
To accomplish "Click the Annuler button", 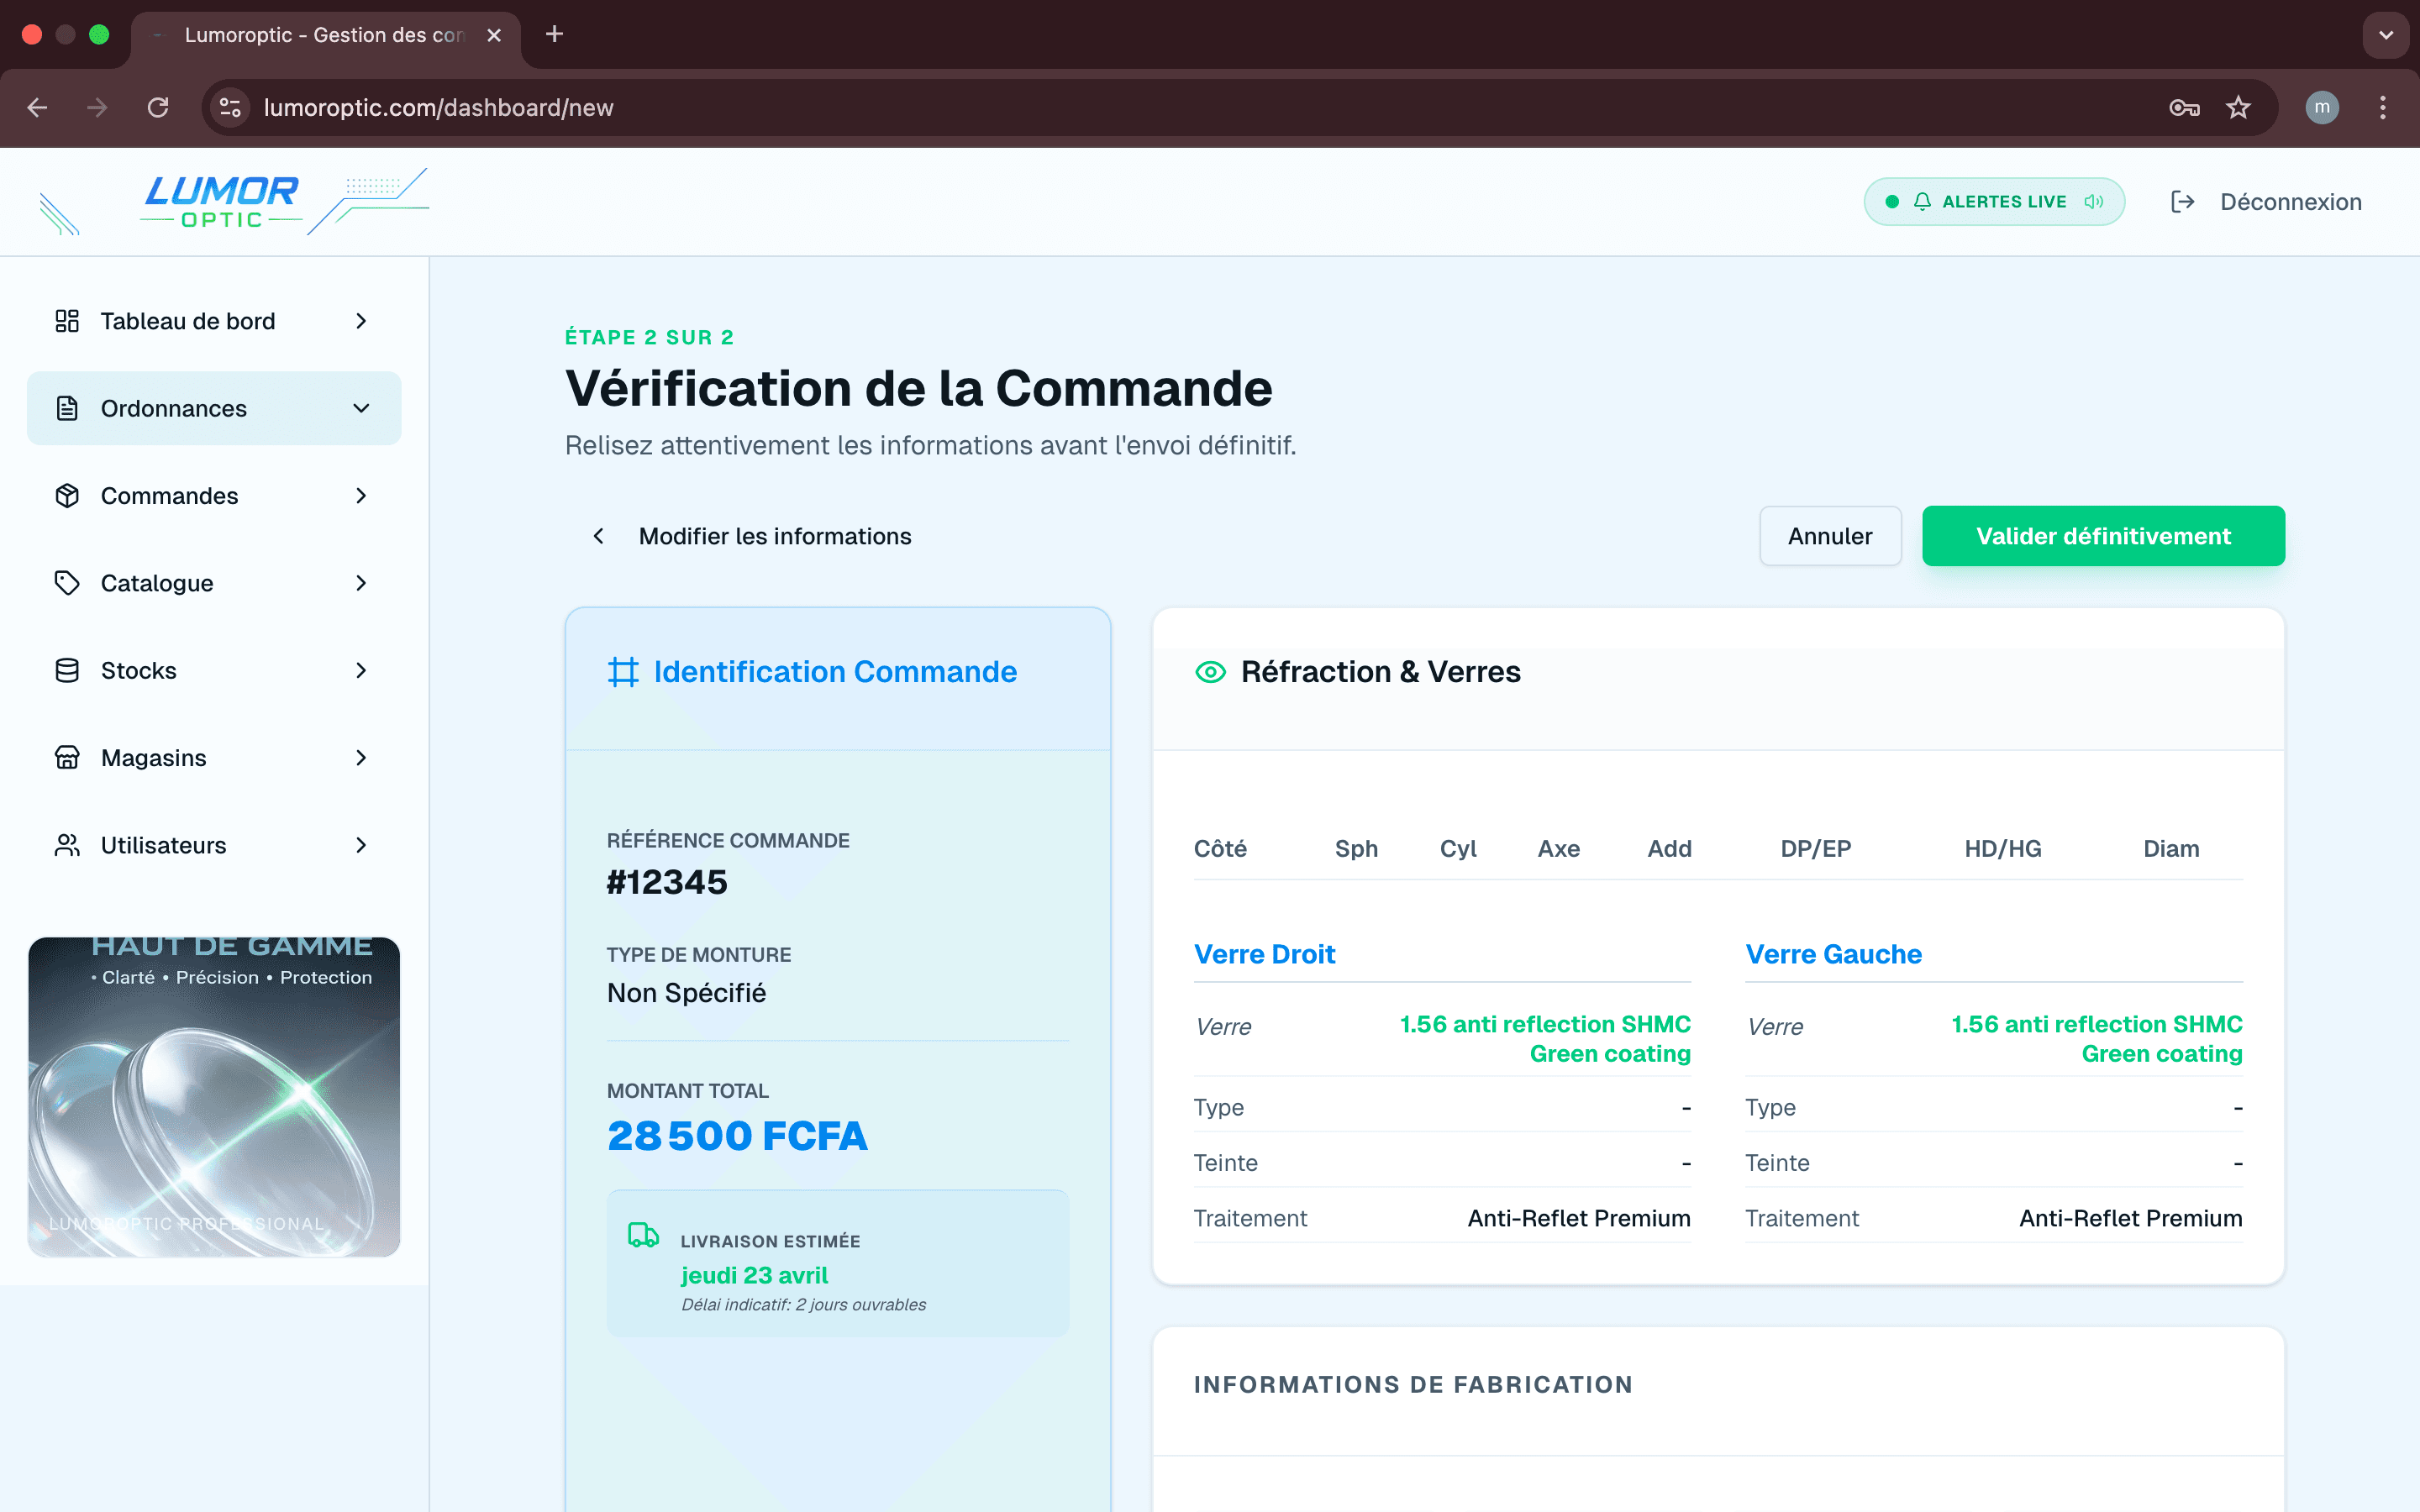I will [1830, 536].
